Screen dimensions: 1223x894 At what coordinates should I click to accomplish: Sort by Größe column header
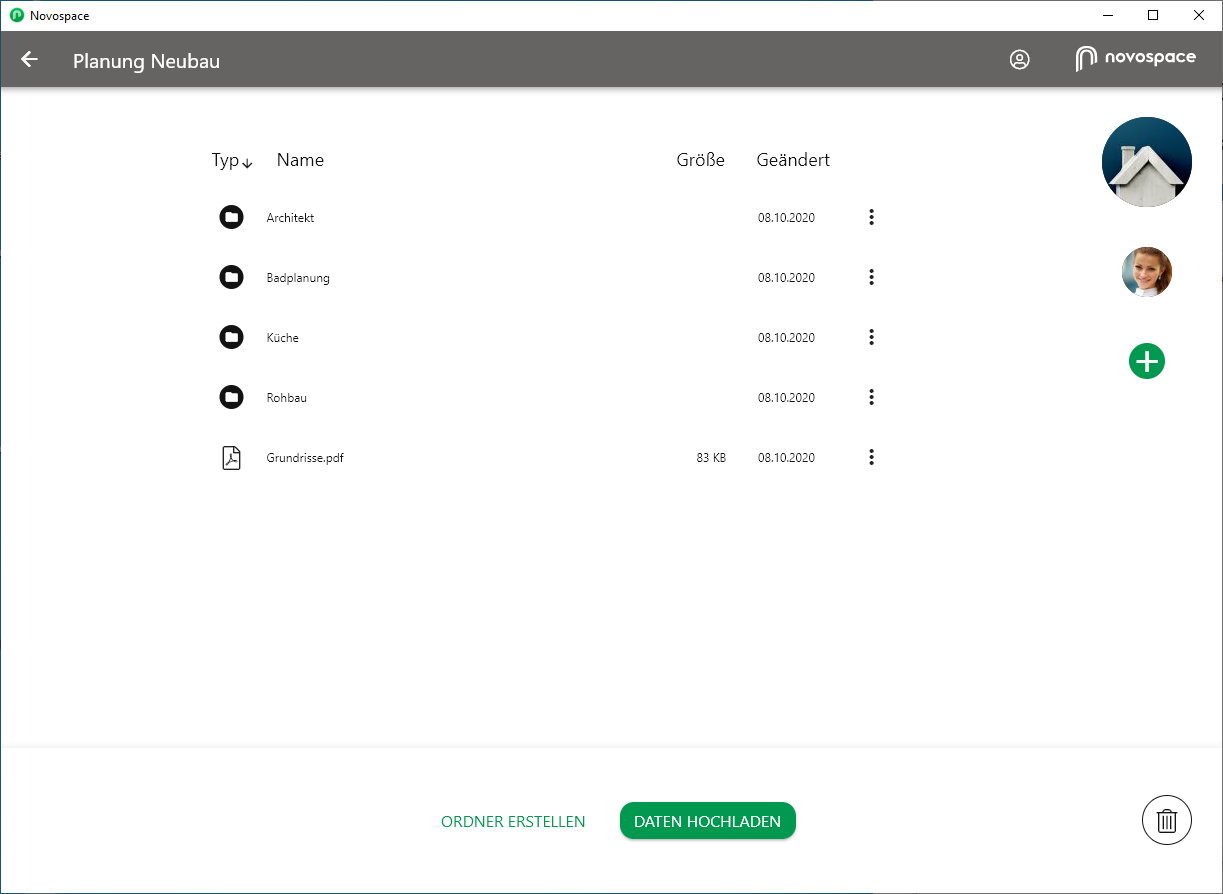701,160
